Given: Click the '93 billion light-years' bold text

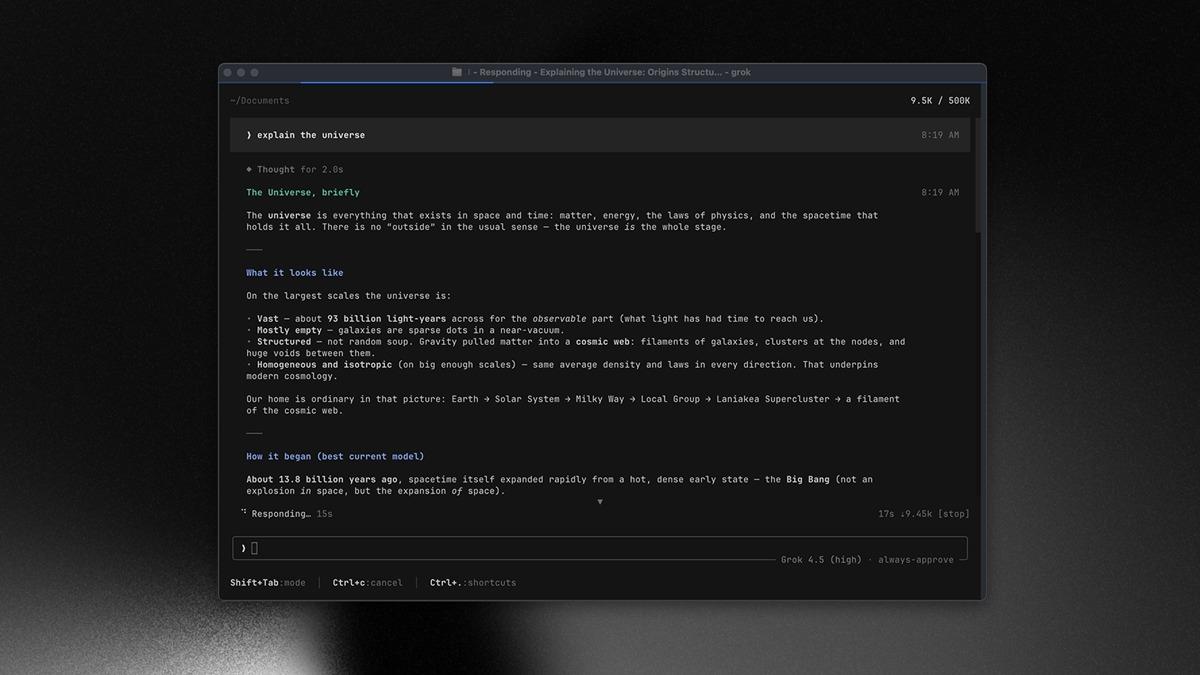Looking at the screenshot, I should [386, 319].
